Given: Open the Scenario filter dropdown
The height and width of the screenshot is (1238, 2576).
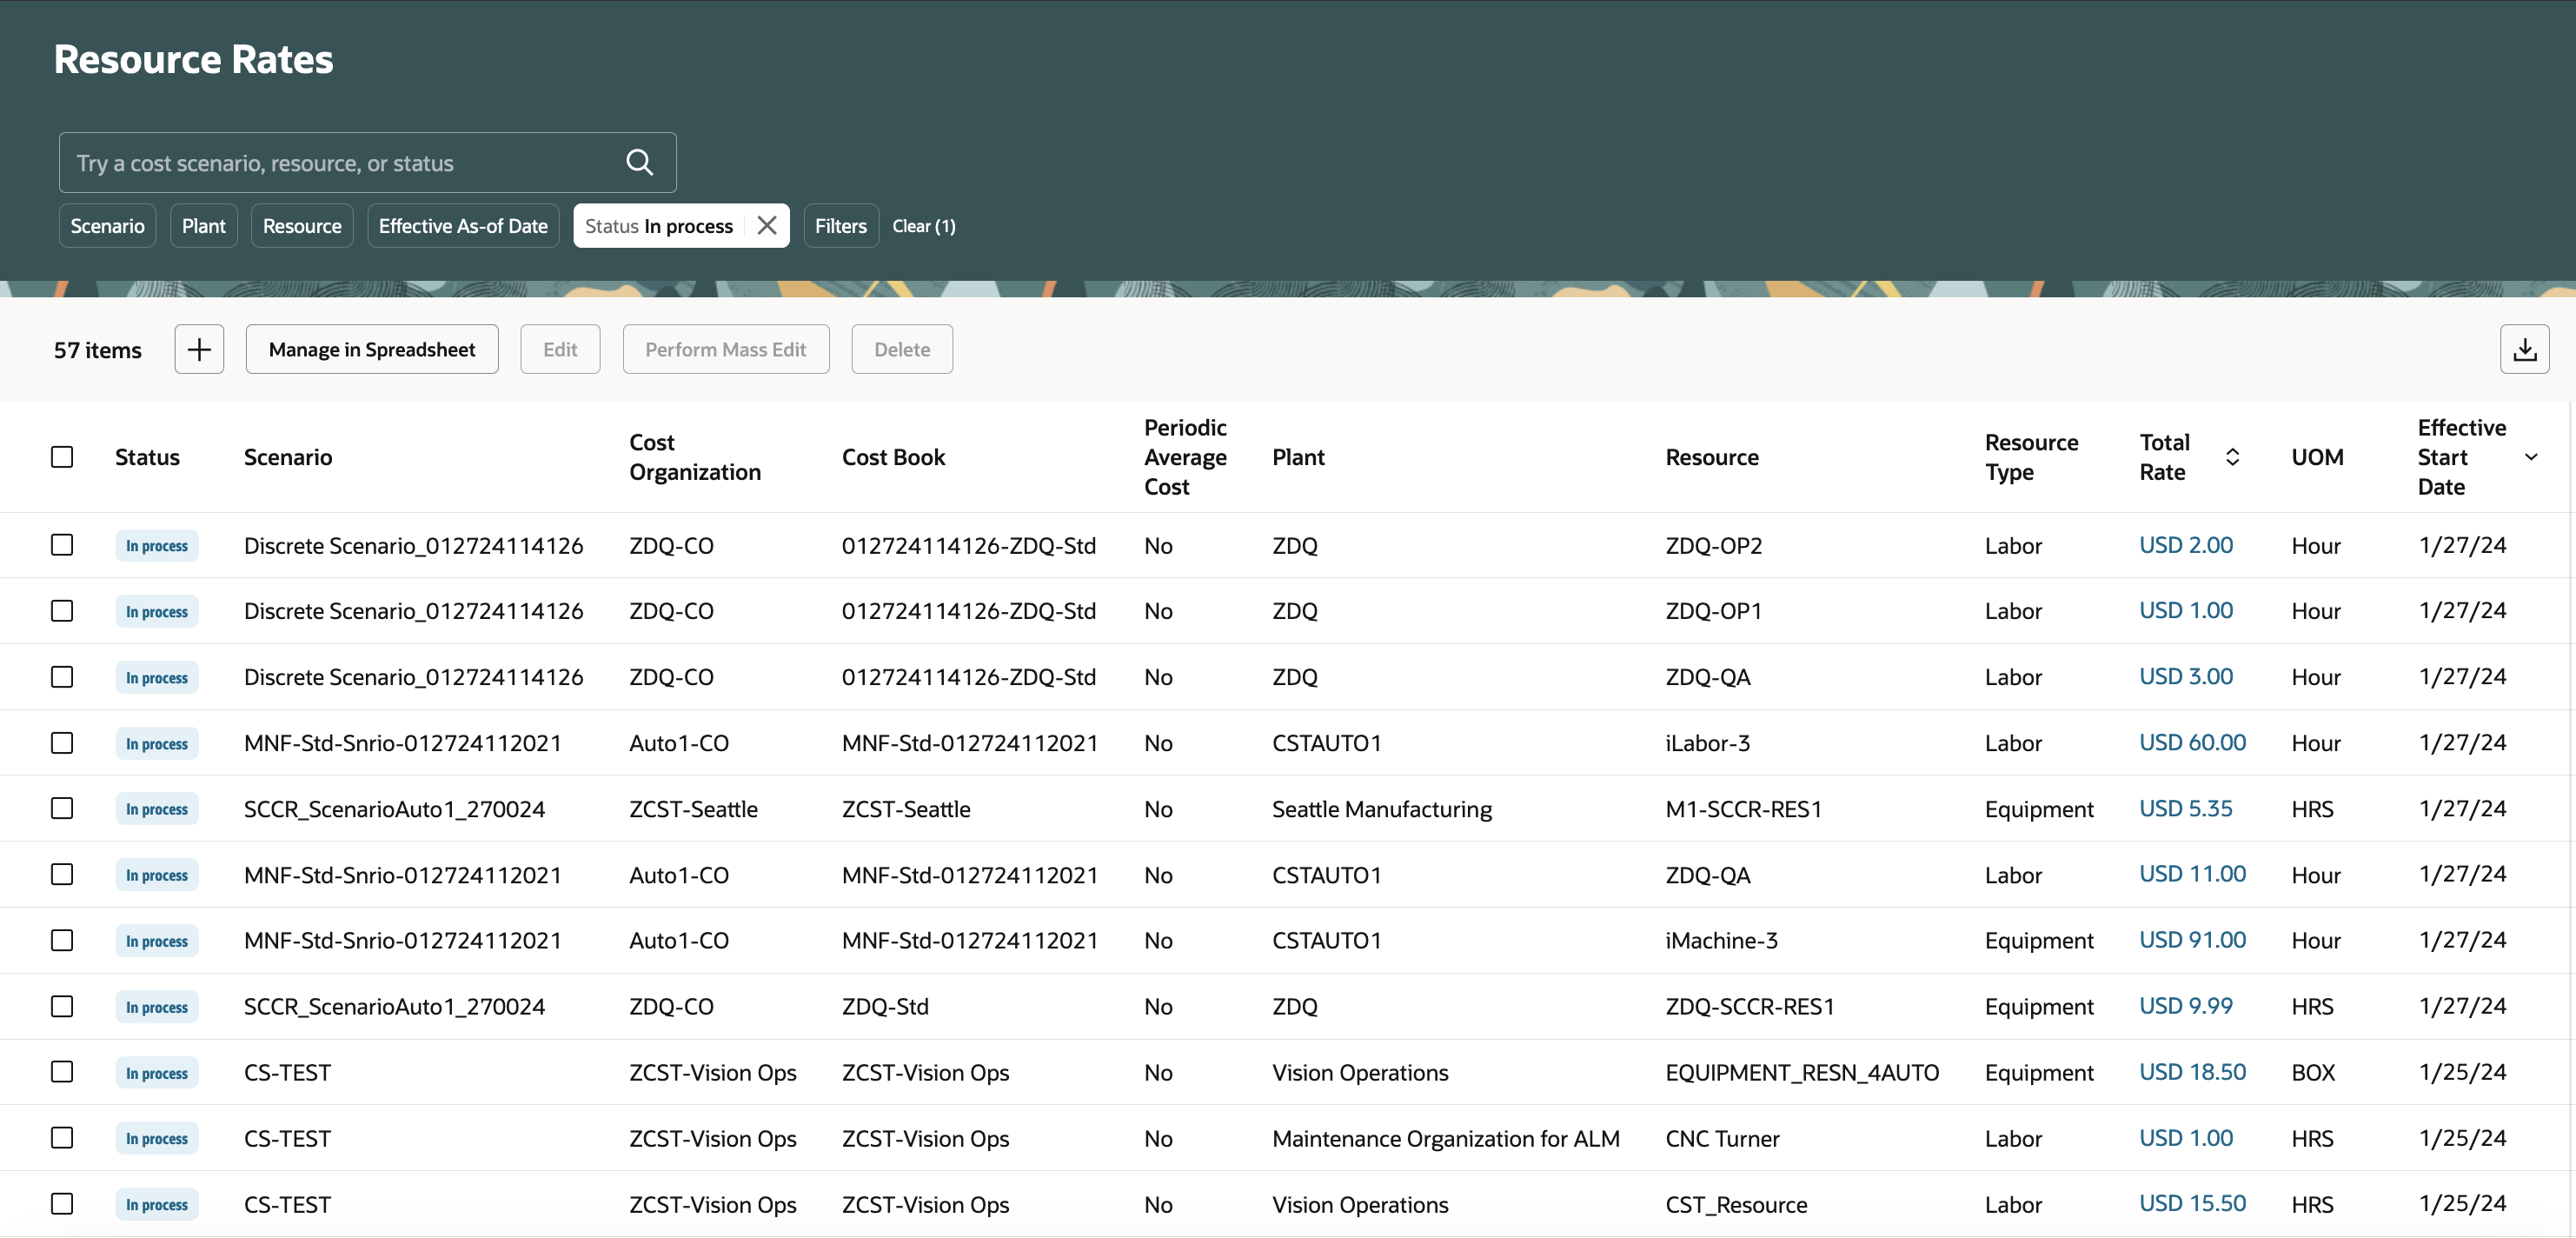Looking at the screenshot, I should (x=107, y=226).
